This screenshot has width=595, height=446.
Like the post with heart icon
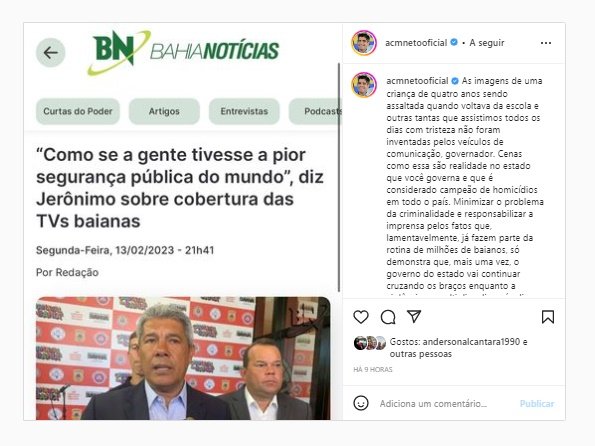pos(360,317)
